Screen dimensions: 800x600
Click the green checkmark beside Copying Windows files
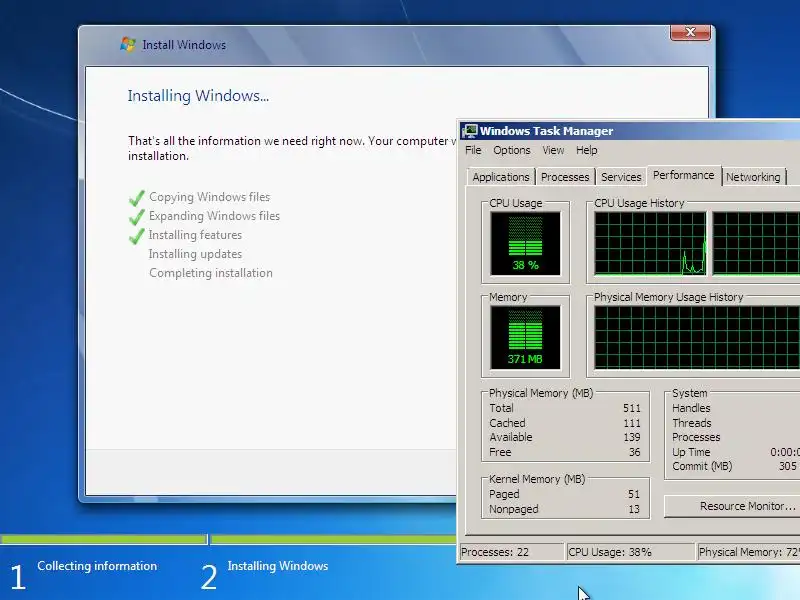click(136, 198)
